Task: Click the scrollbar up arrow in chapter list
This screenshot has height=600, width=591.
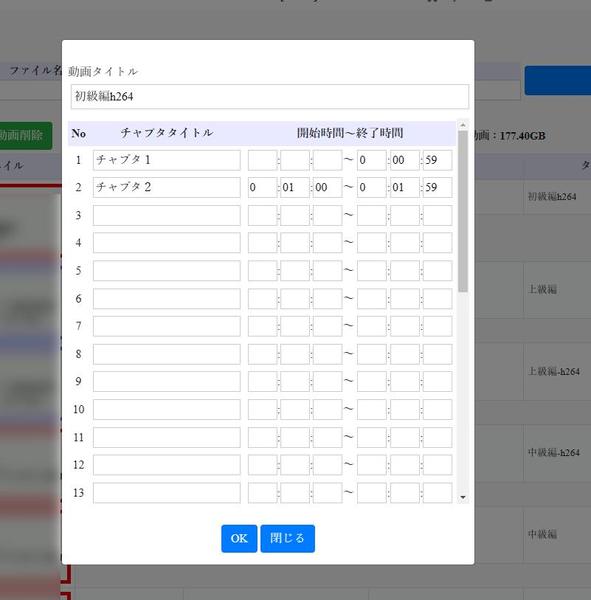Action: tap(463, 125)
